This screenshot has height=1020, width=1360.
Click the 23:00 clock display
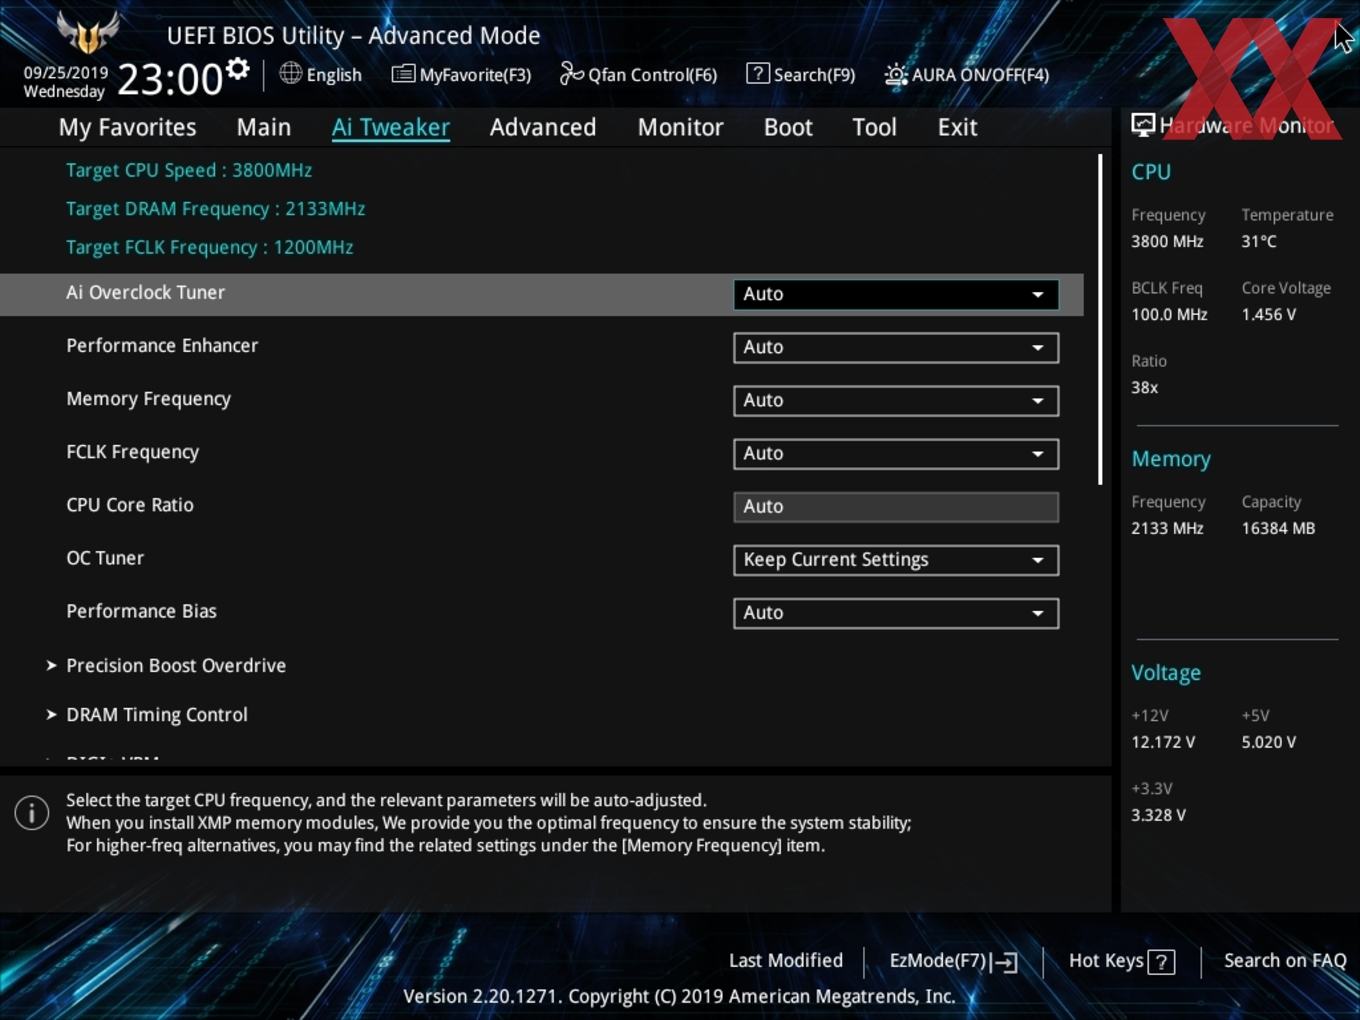click(x=170, y=79)
